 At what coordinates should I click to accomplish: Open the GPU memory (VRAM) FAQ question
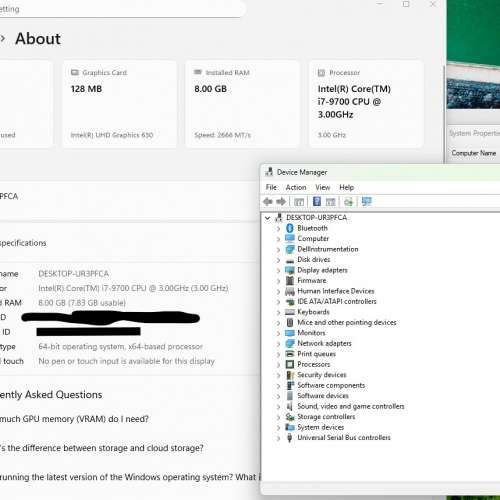pos(74,419)
